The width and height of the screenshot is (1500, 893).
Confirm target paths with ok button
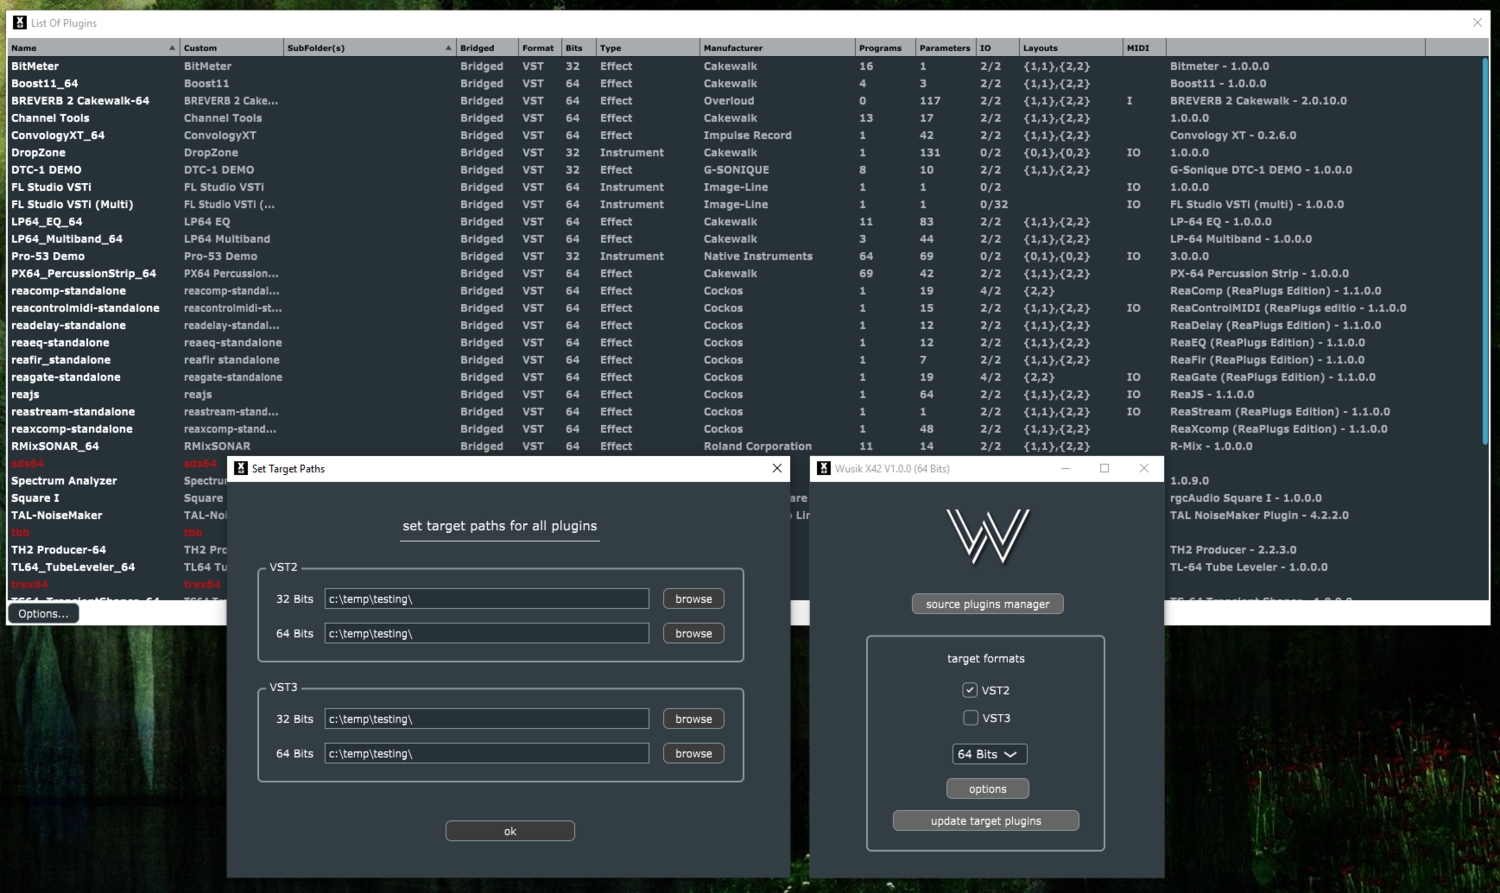coord(510,831)
